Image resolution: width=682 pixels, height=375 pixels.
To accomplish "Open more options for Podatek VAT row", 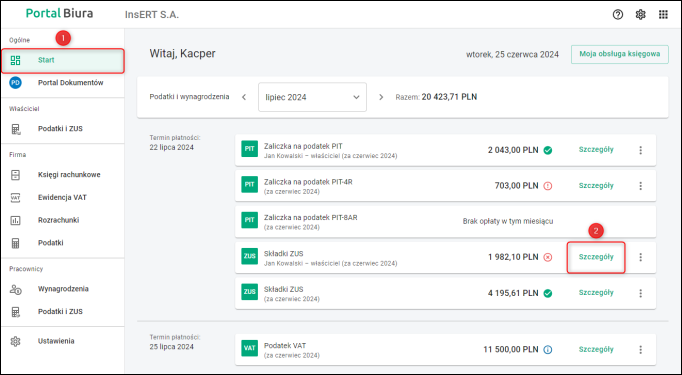I will click(640, 349).
